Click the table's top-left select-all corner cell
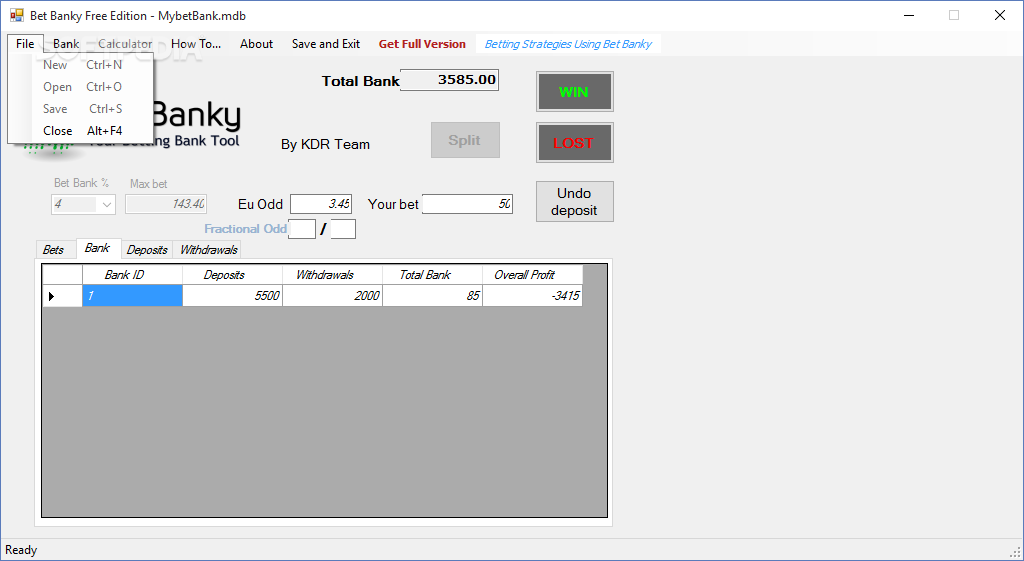 (x=63, y=275)
